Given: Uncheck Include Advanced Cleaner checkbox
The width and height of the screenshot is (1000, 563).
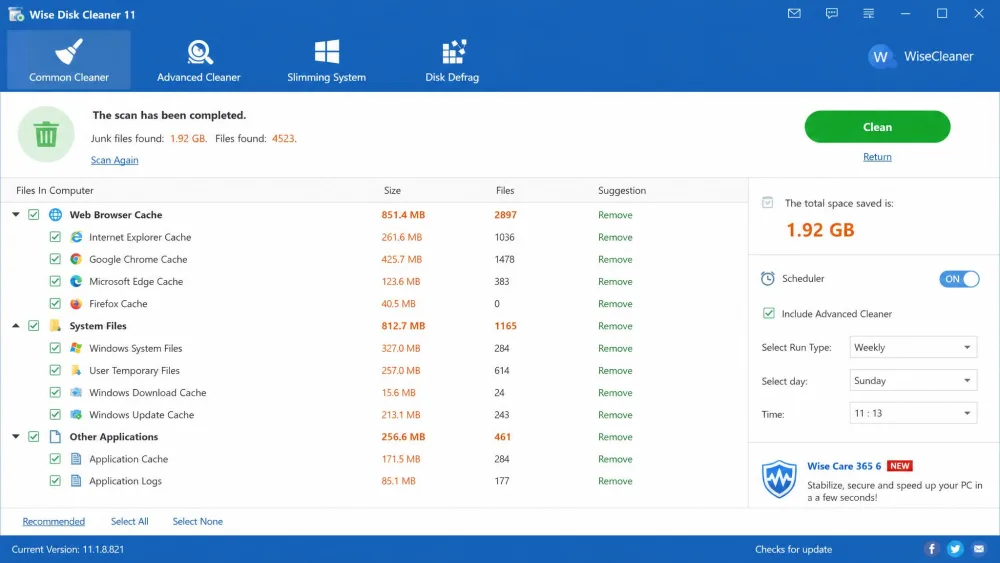Looking at the screenshot, I should (x=768, y=313).
